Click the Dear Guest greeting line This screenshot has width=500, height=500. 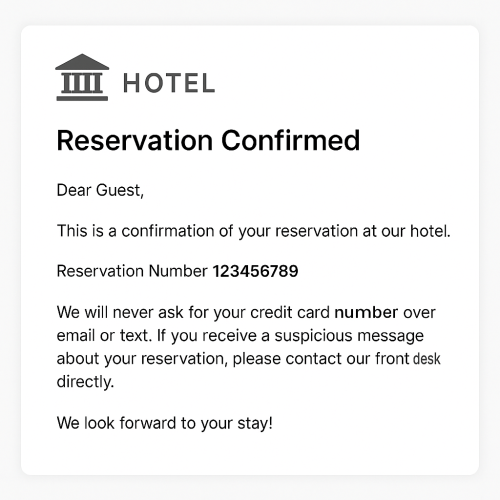coord(100,190)
